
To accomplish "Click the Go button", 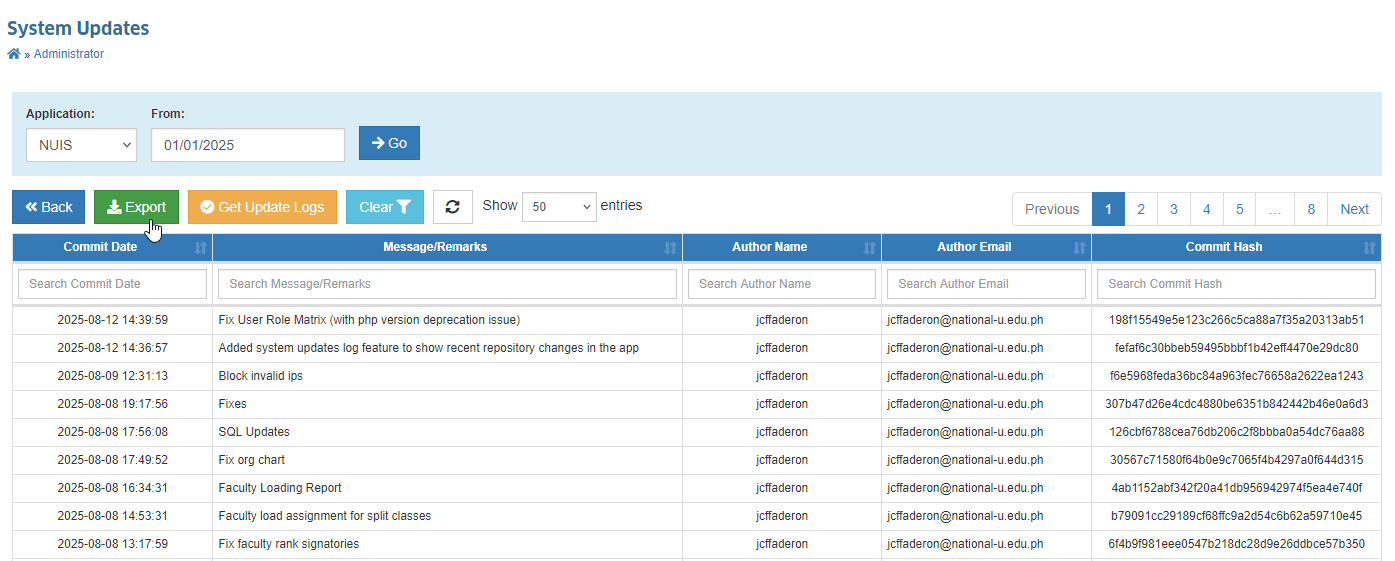I will click(x=389, y=143).
